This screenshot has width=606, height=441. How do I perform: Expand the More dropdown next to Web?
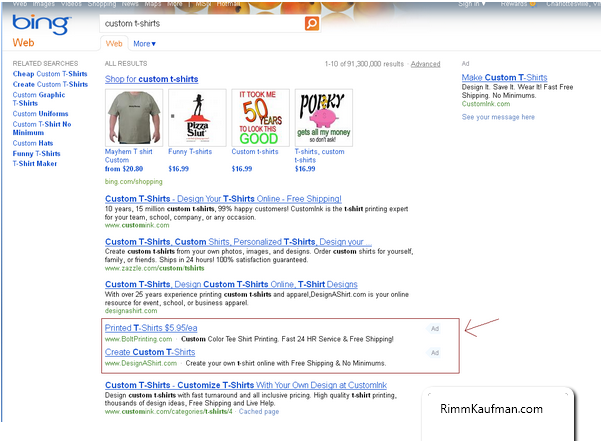pos(145,44)
